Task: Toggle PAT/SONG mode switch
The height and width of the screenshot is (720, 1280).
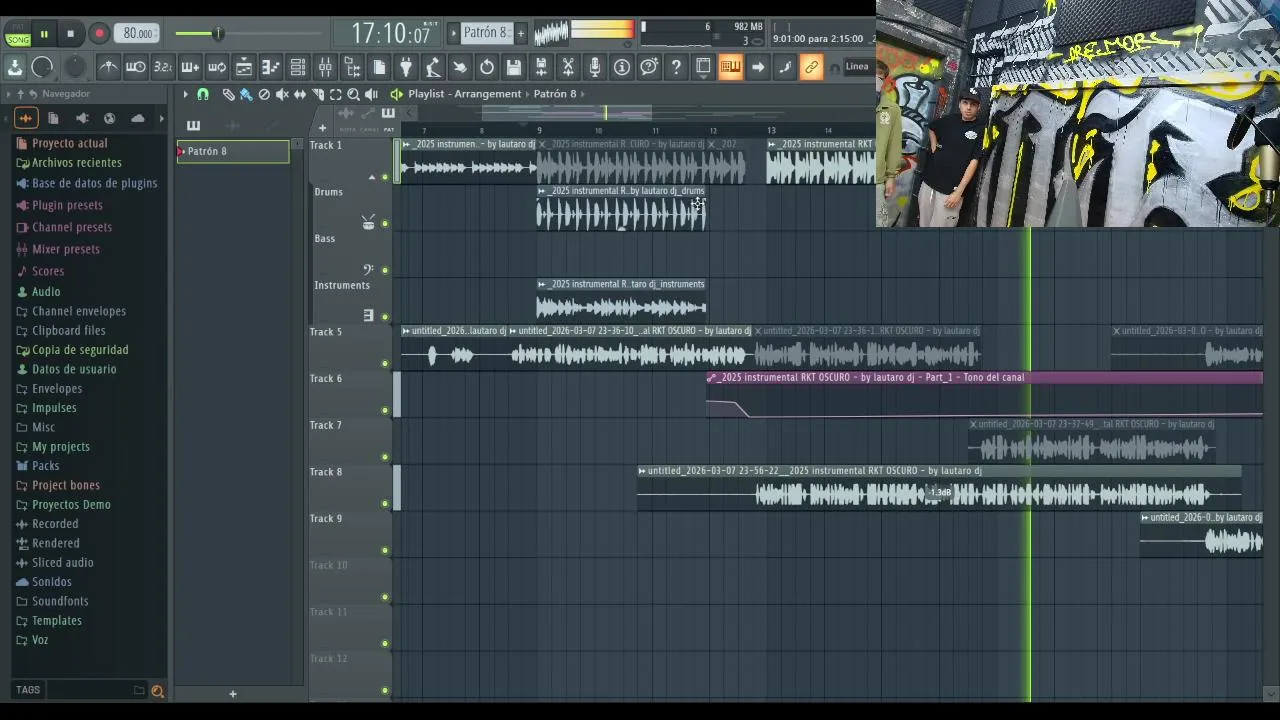Action: [18, 34]
